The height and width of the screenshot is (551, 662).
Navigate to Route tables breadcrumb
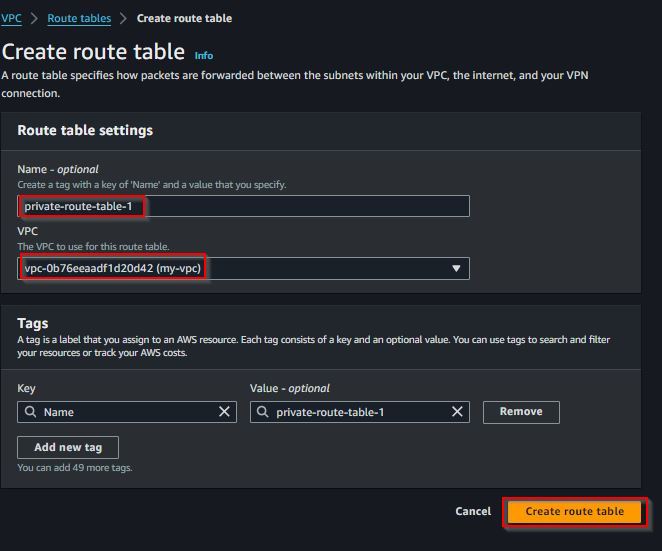click(x=79, y=18)
